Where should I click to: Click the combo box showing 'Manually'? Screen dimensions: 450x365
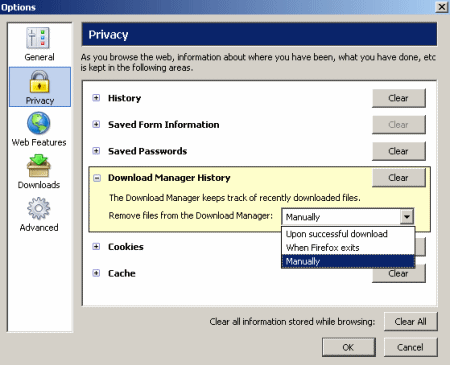coord(348,217)
